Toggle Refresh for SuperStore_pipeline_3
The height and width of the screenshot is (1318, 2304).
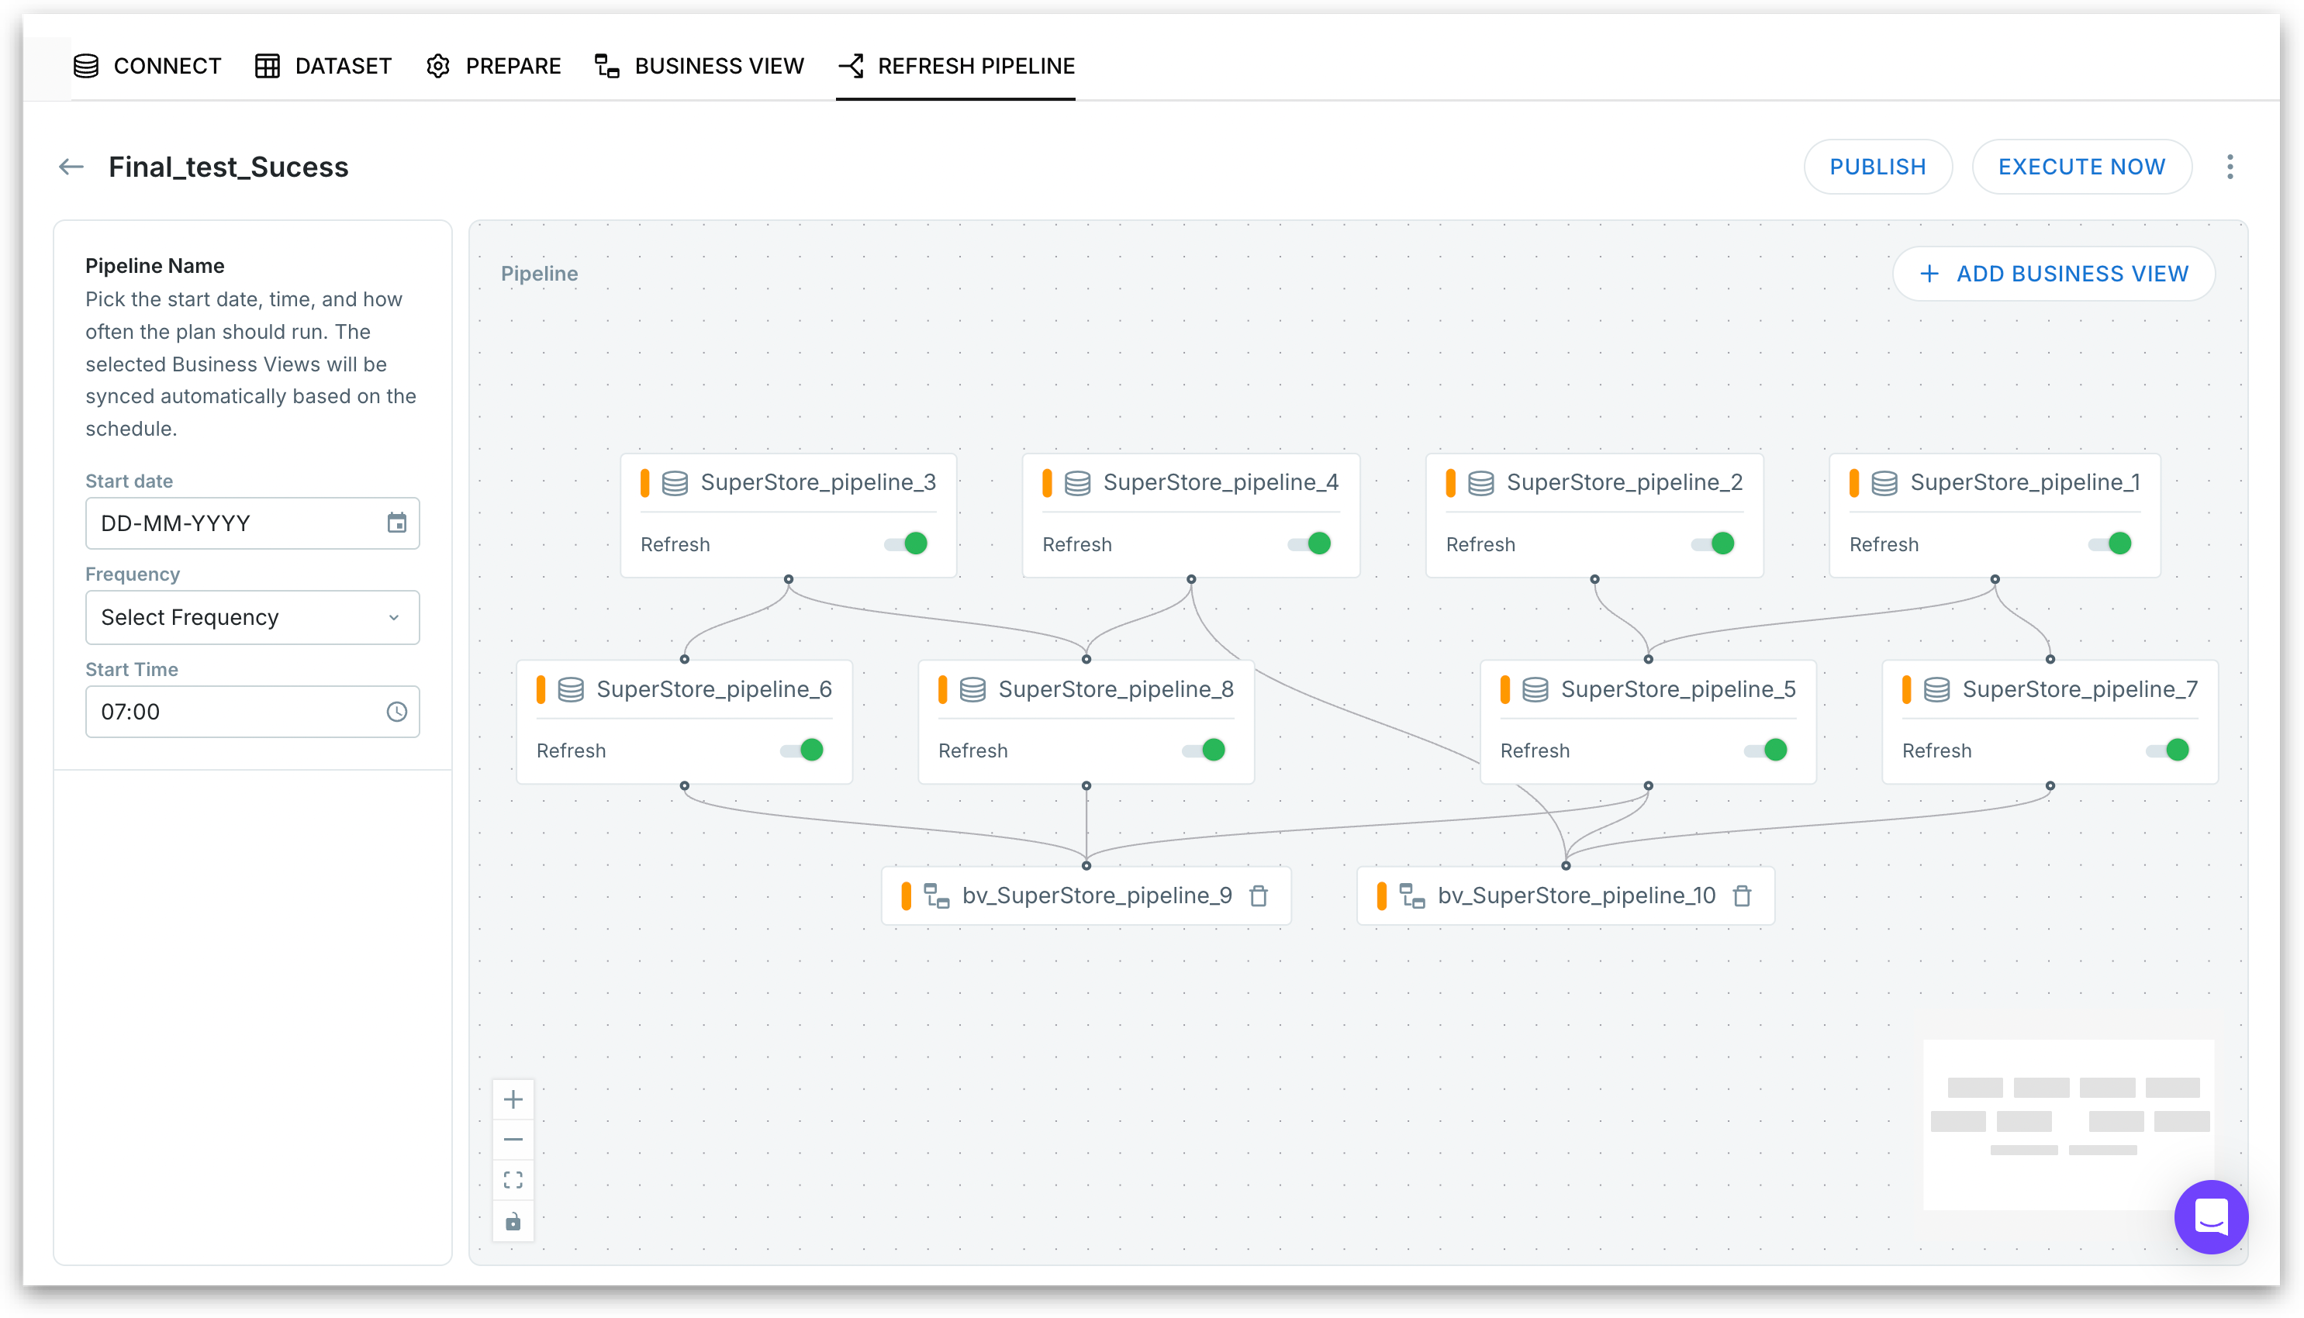[906, 544]
